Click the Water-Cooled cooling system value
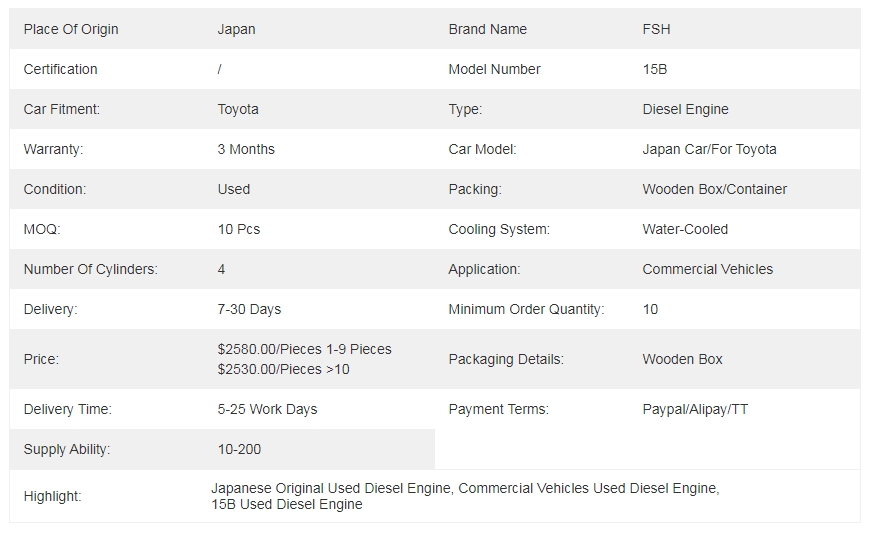This screenshot has height=533, width=869. [685, 229]
